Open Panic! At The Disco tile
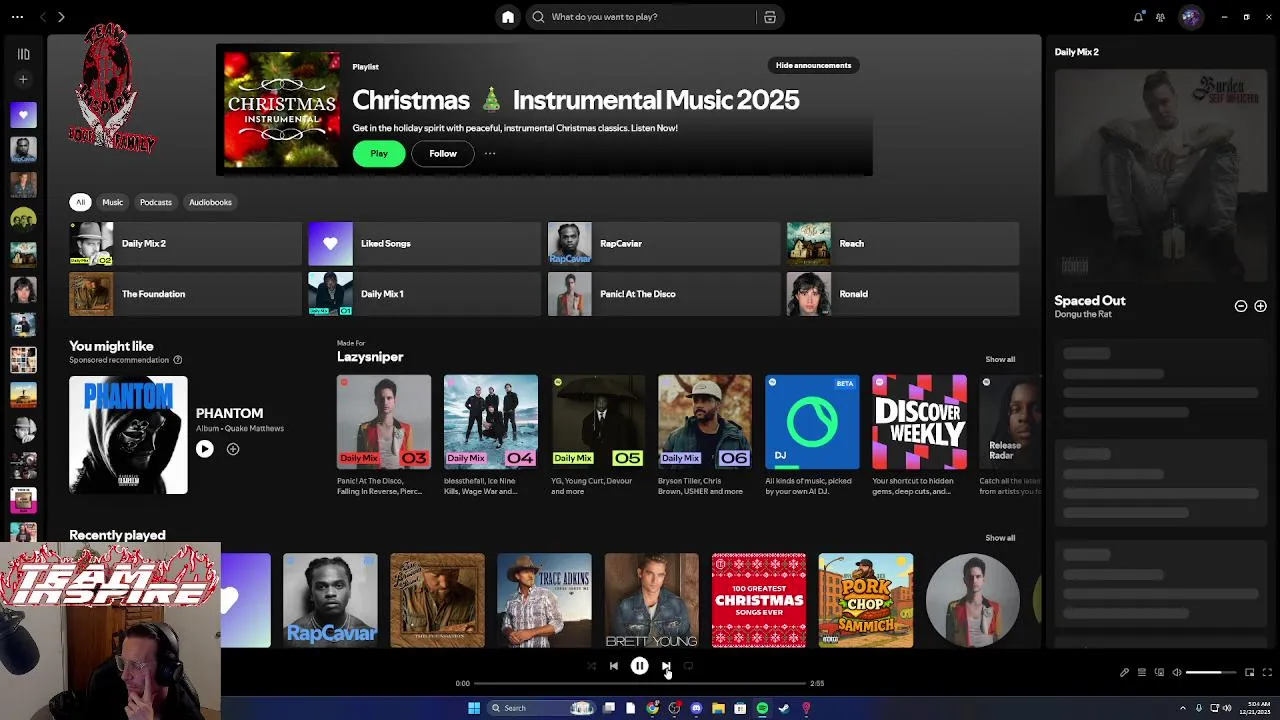 pyautogui.click(x=664, y=294)
